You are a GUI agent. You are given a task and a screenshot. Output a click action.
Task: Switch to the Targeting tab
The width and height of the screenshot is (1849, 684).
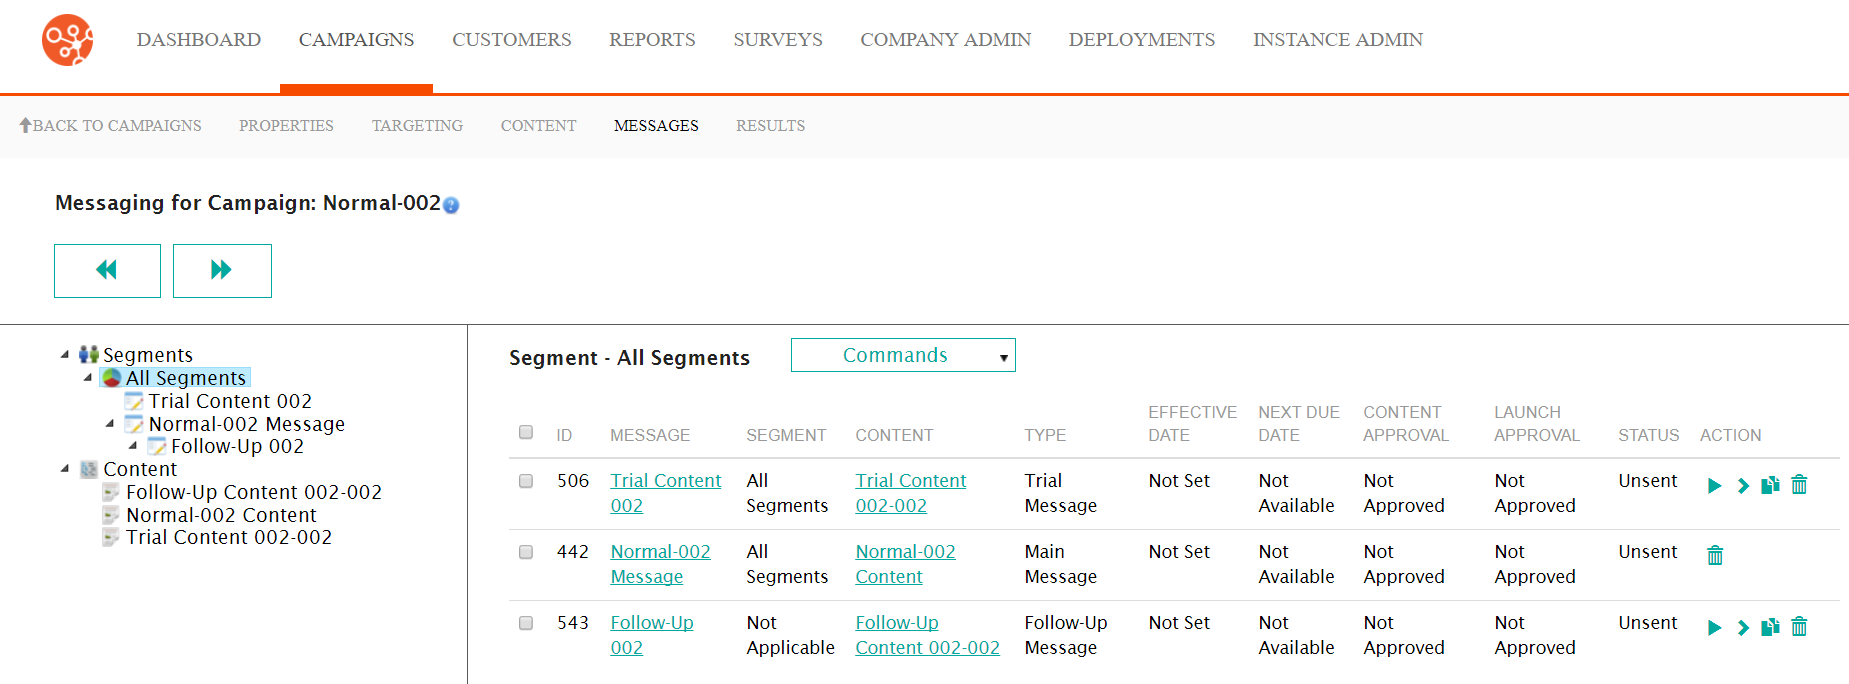click(x=417, y=126)
